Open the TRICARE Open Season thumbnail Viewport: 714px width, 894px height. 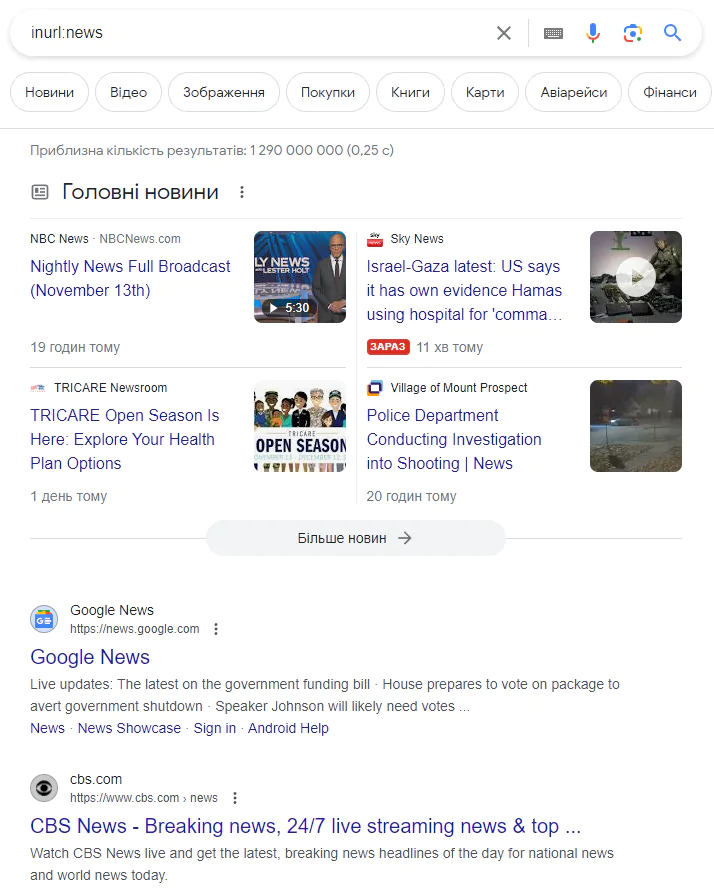pyautogui.click(x=300, y=426)
